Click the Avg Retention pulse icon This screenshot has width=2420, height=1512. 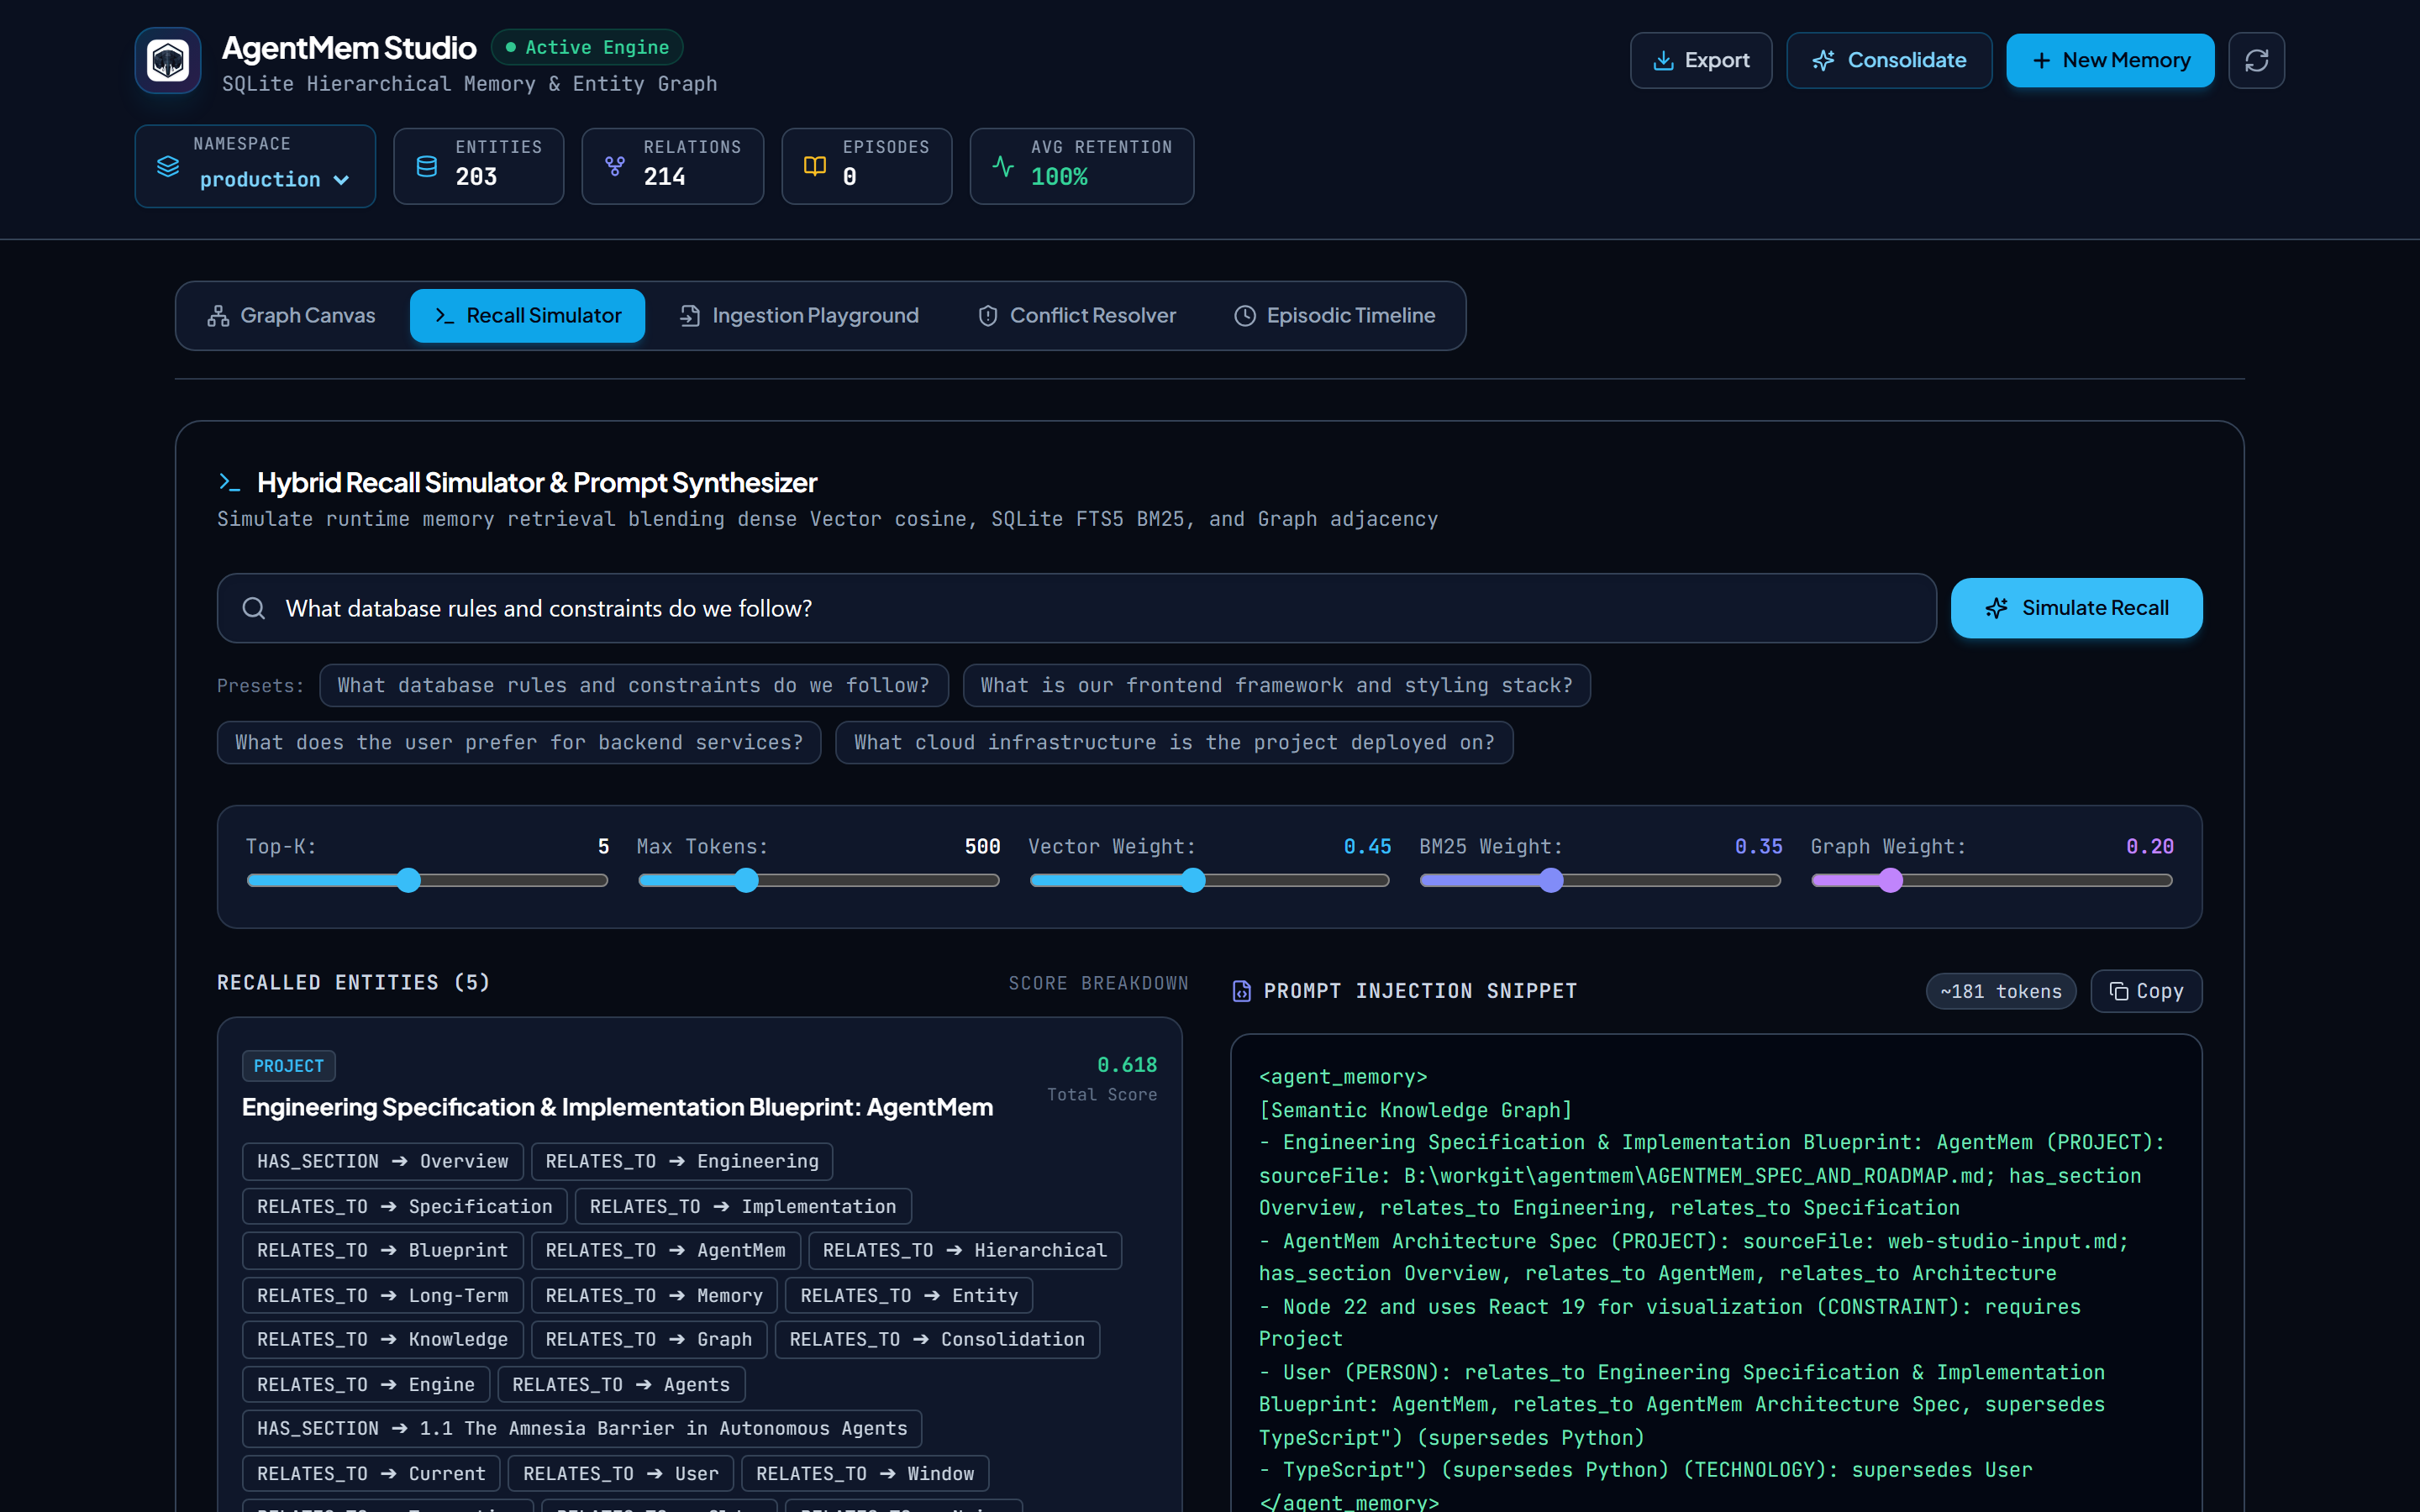pos(1003,166)
